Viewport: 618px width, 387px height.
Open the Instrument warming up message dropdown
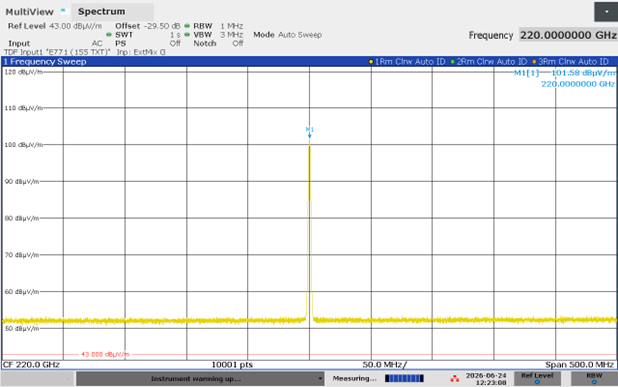[x=200, y=379]
